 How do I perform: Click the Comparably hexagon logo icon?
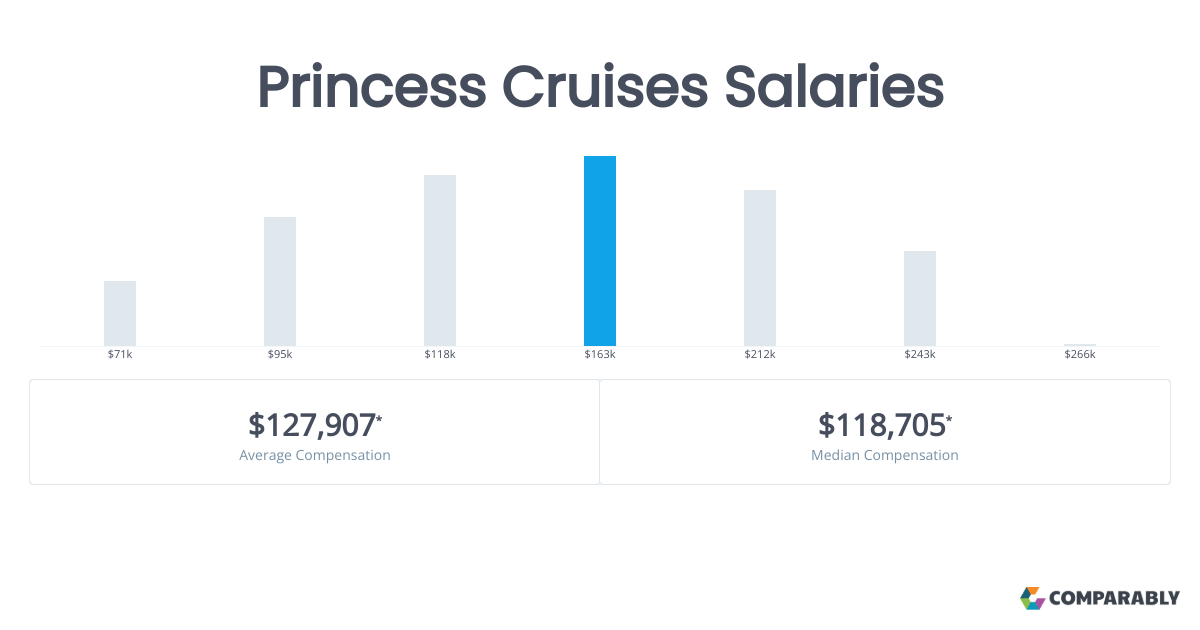coord(1032,598)
